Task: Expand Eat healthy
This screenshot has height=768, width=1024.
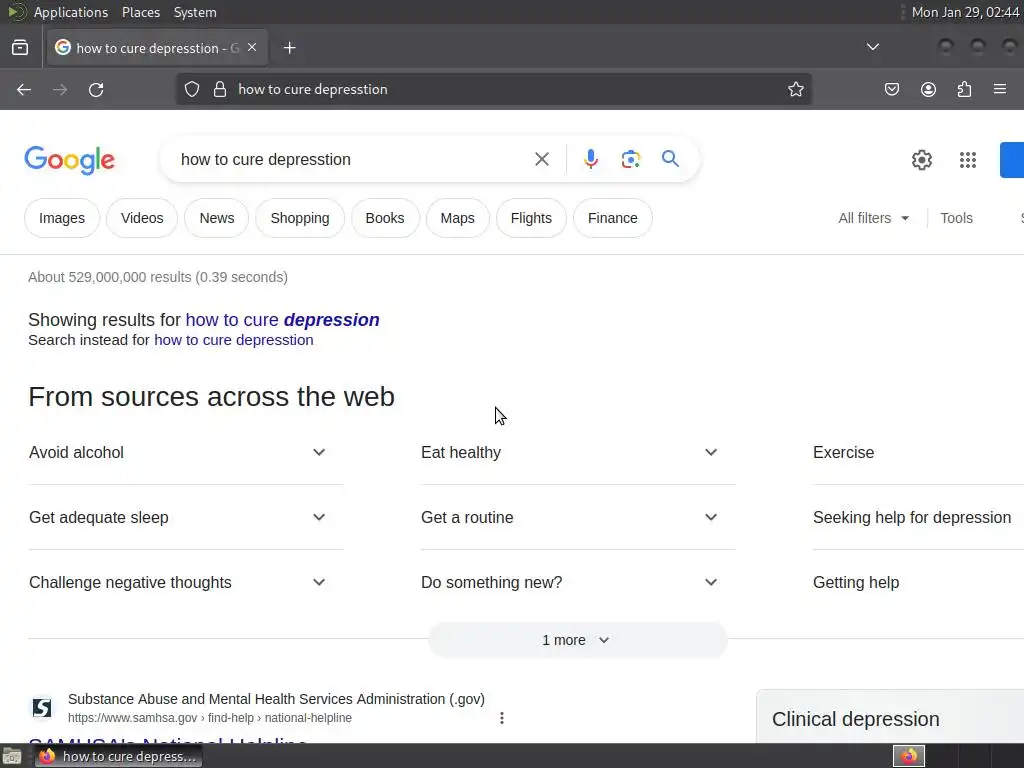Action: 578,453
